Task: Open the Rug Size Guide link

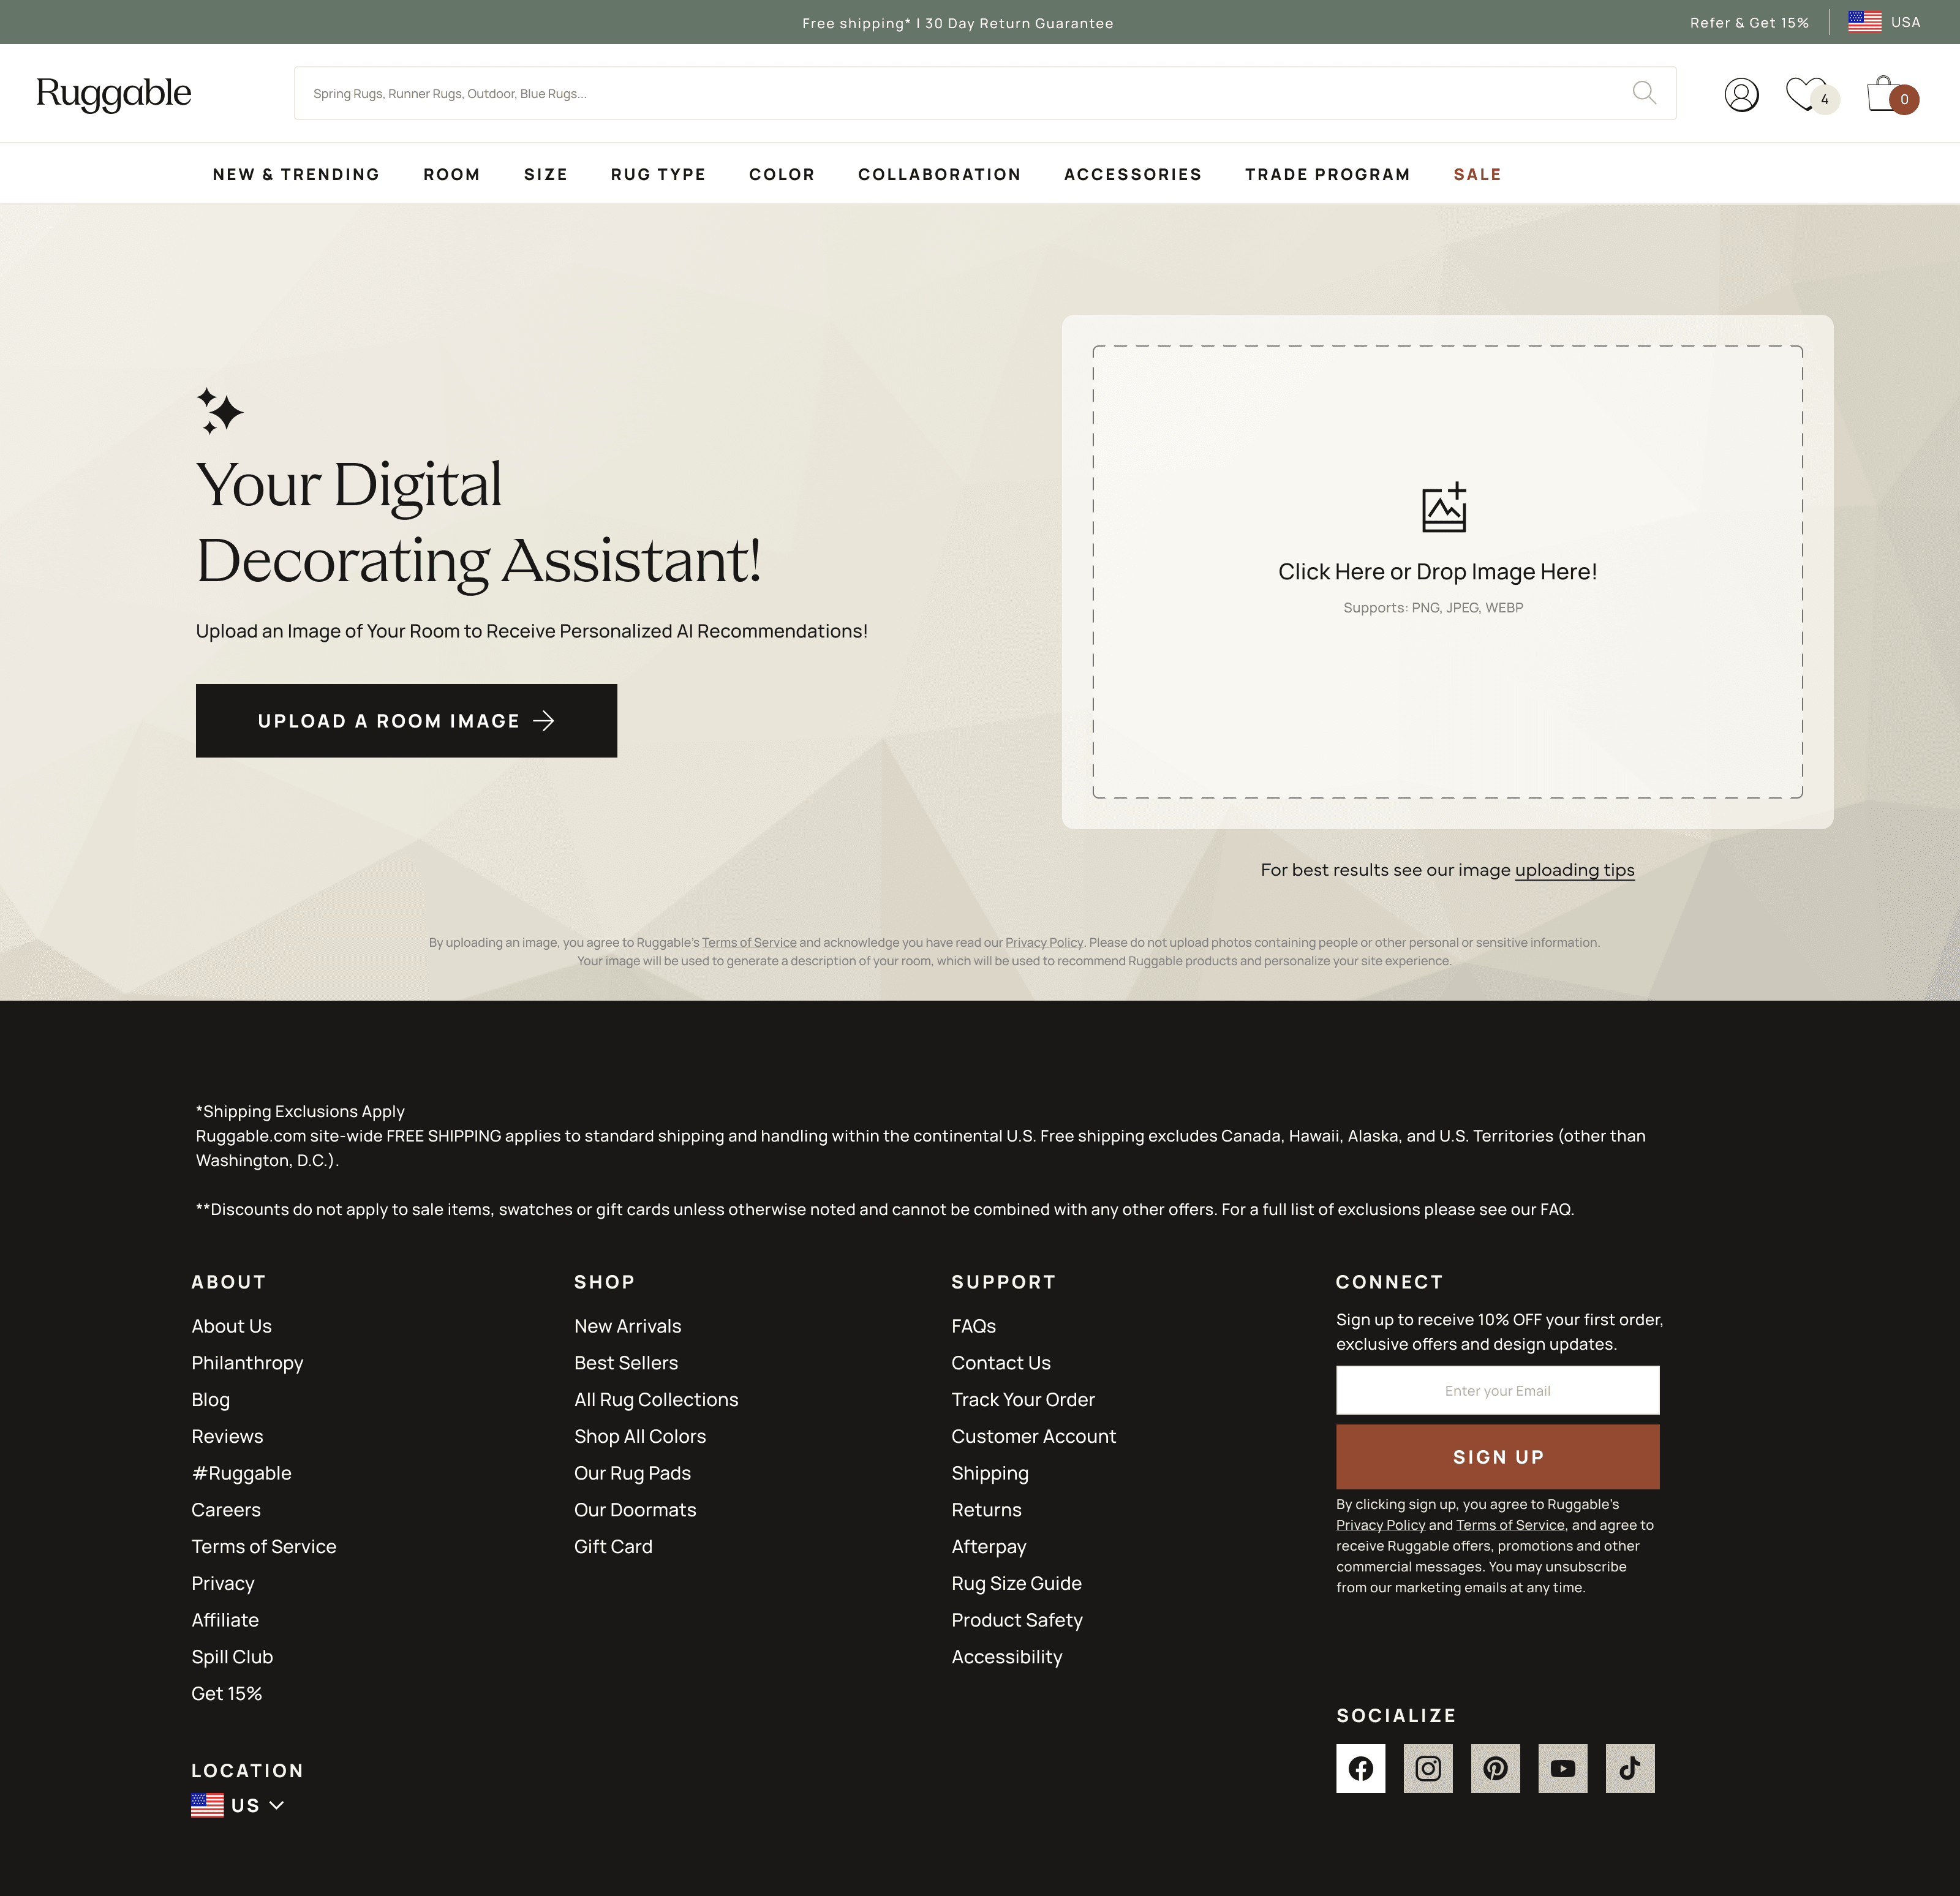Action: (x=1016, y=1583)
